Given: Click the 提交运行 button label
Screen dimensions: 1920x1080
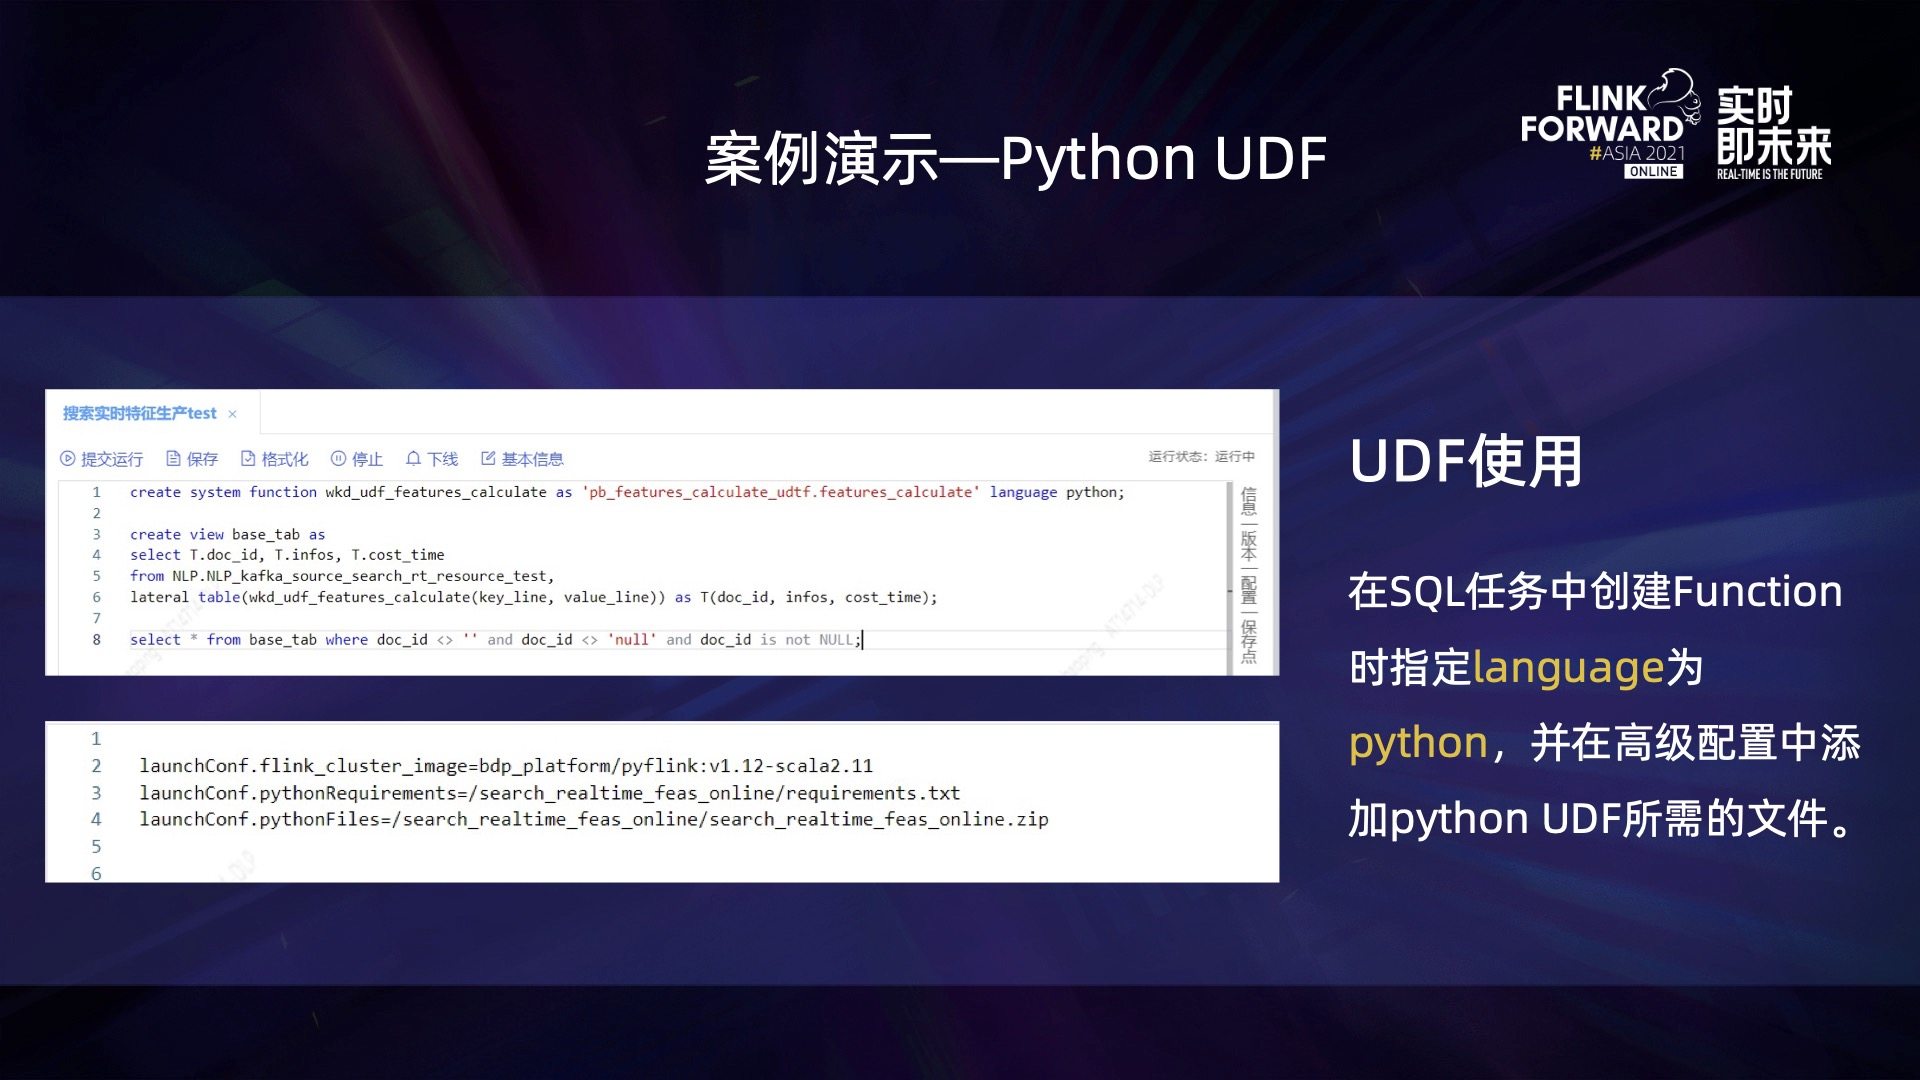Looking at the screenshot, I should [112, 459].
